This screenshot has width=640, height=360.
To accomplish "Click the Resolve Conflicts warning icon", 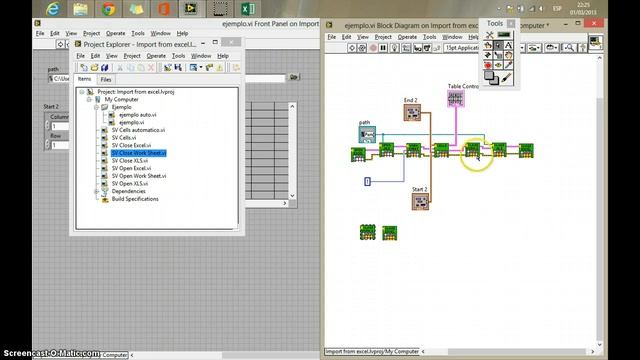I will (x=220, y=67).
